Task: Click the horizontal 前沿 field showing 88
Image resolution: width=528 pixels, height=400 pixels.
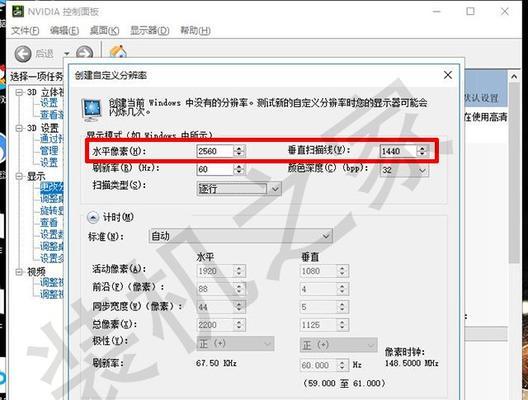Action: [214, 289]
